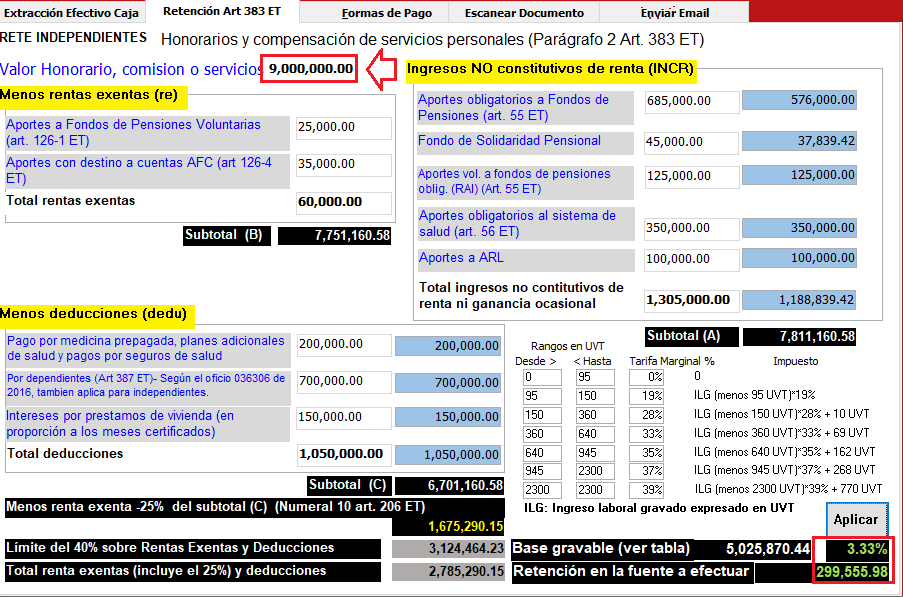
Task: Click the blue vivienda interest 150,000.00 cell
Action: pos(447,417)
